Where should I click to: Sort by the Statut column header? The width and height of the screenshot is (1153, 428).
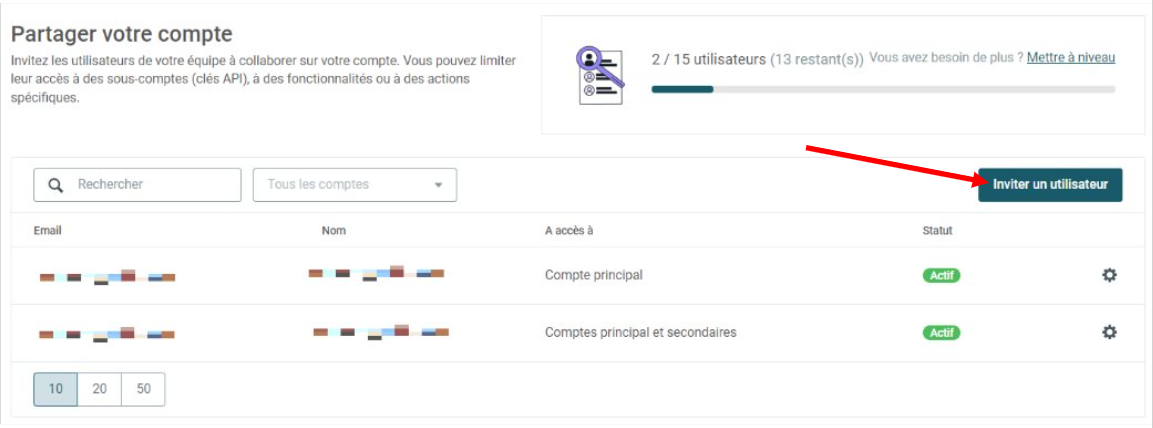pyautogui.click(x=938, y=231)
